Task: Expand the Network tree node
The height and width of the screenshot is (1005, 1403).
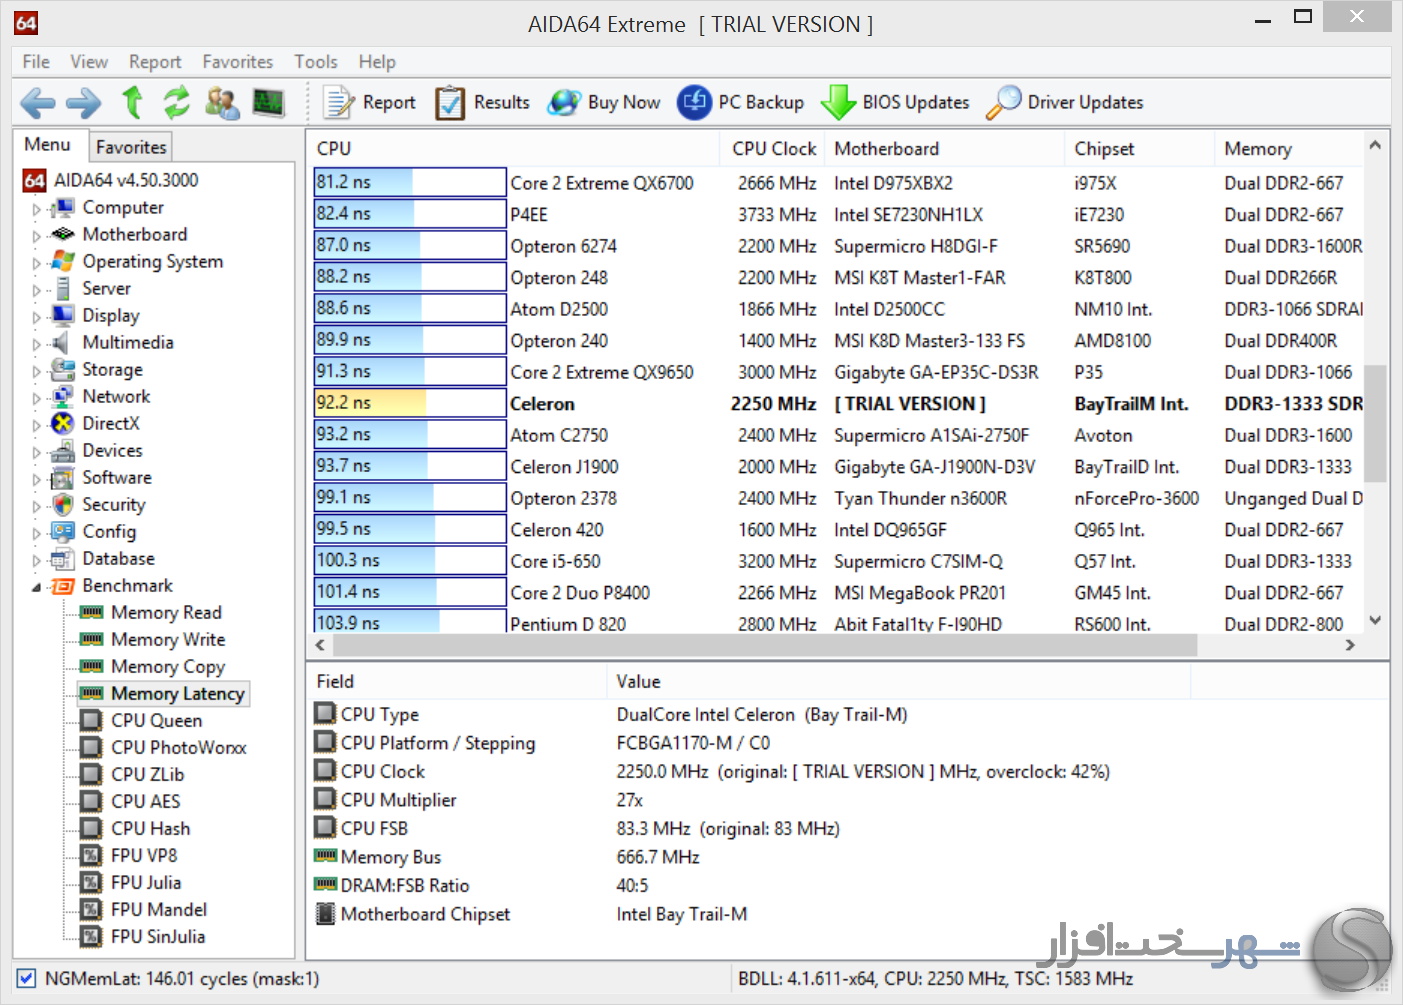Action: pos(37,398)
